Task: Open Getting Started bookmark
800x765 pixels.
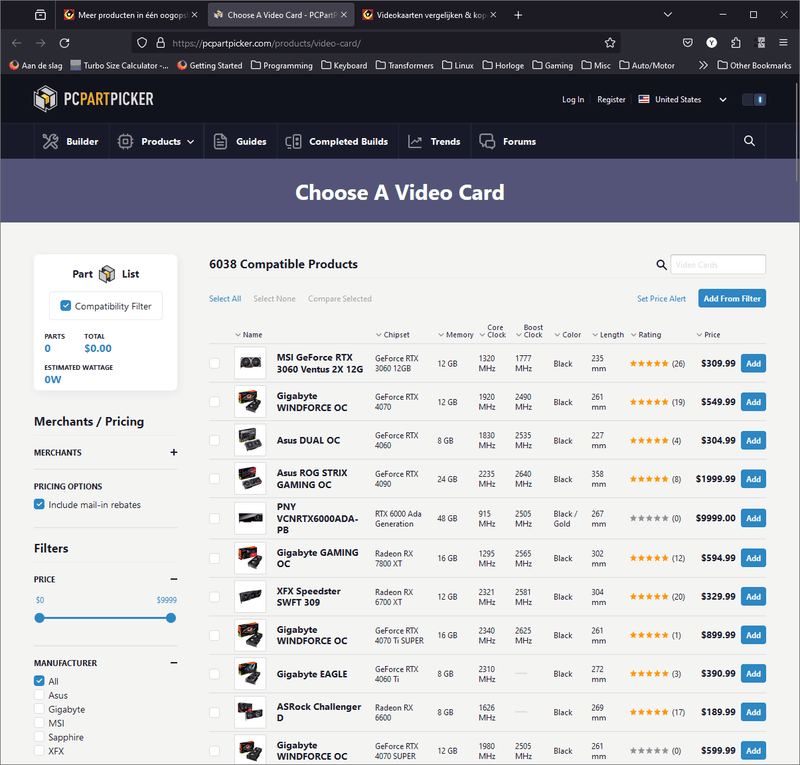Action: pos(210,65)
